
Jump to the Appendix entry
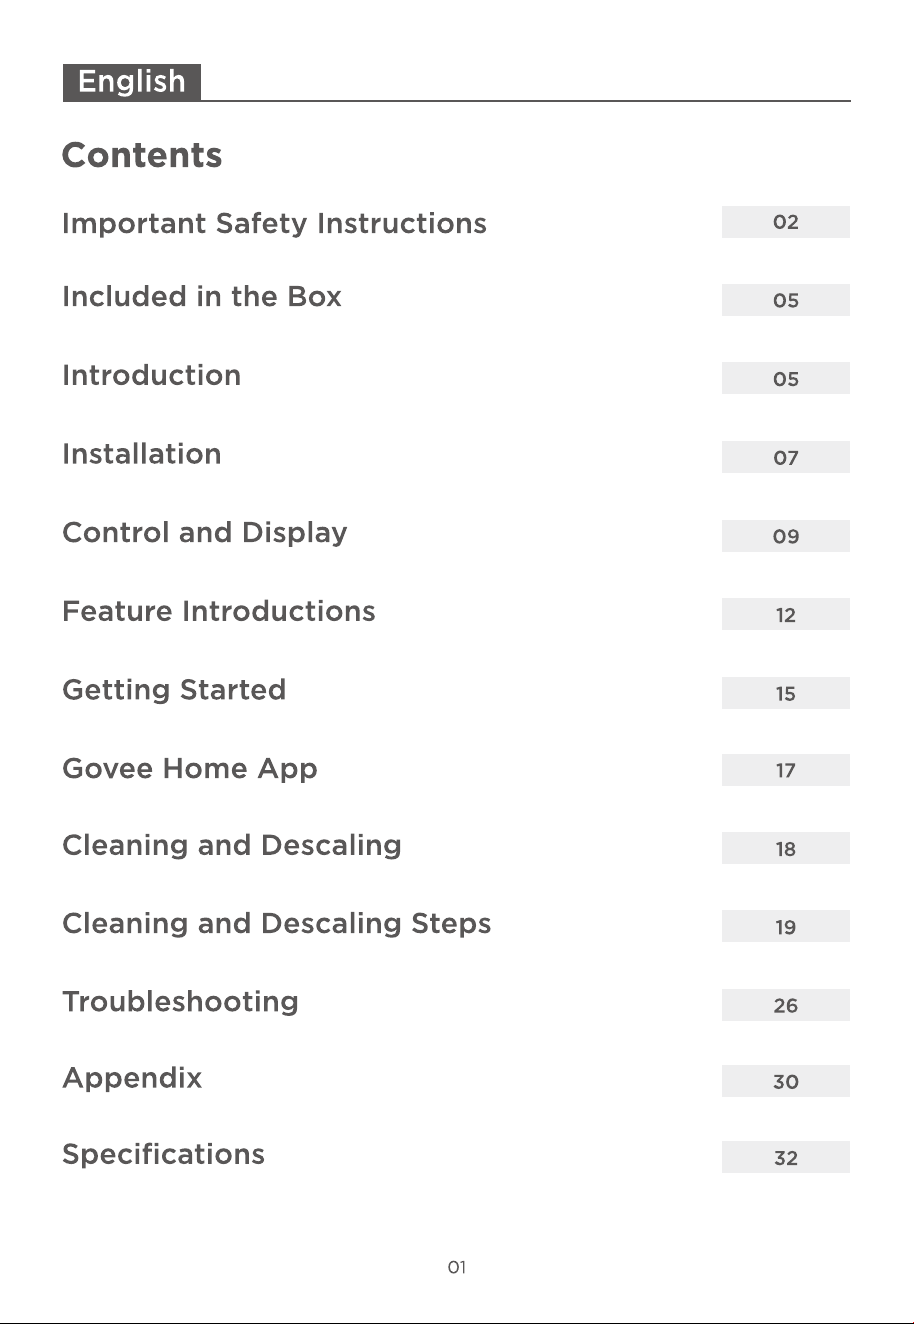click(132, 1079)
